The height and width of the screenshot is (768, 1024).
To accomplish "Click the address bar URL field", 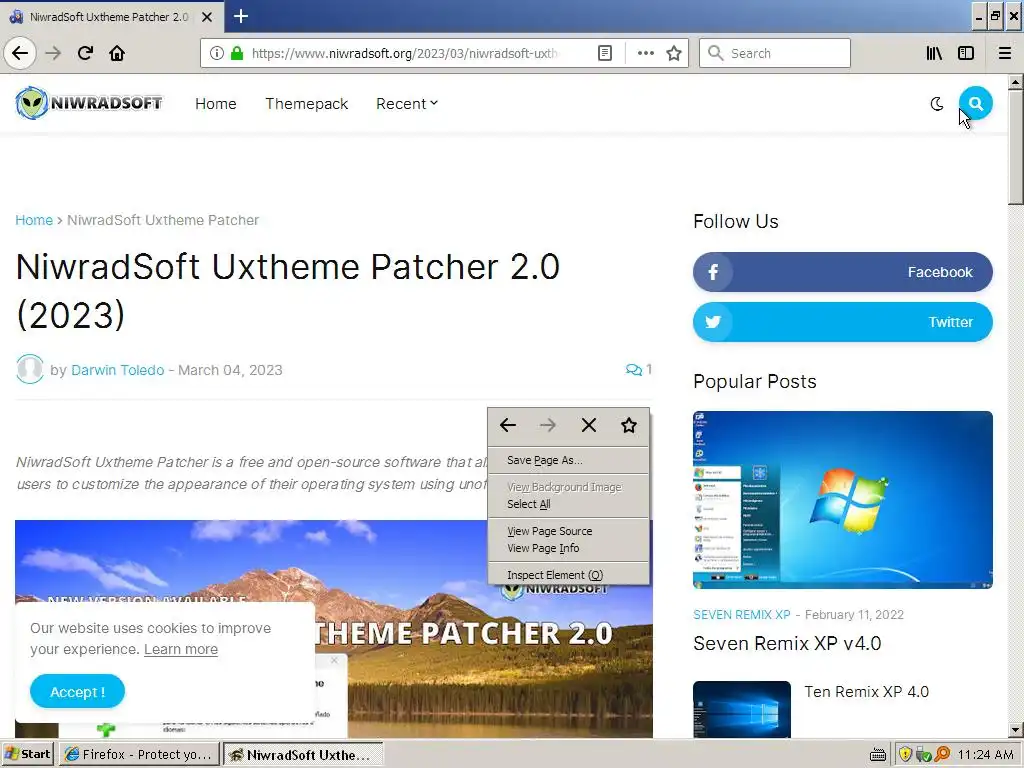I will pyautogui.click(x=405, y=53).
